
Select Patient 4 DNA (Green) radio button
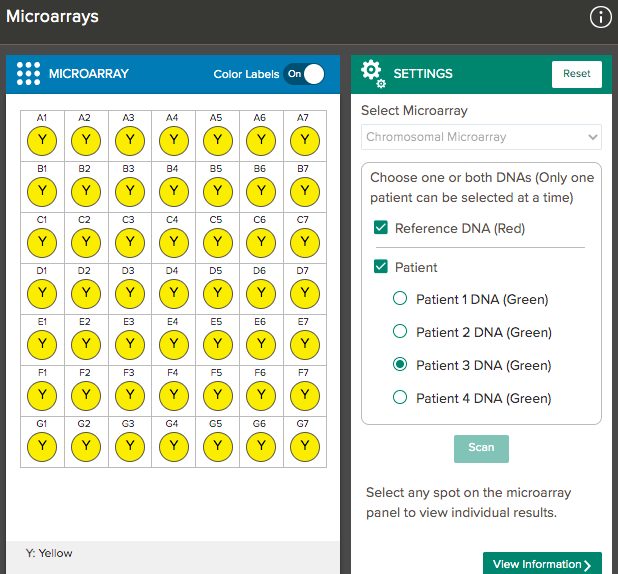pyautogui.click(x=400, y=397)
